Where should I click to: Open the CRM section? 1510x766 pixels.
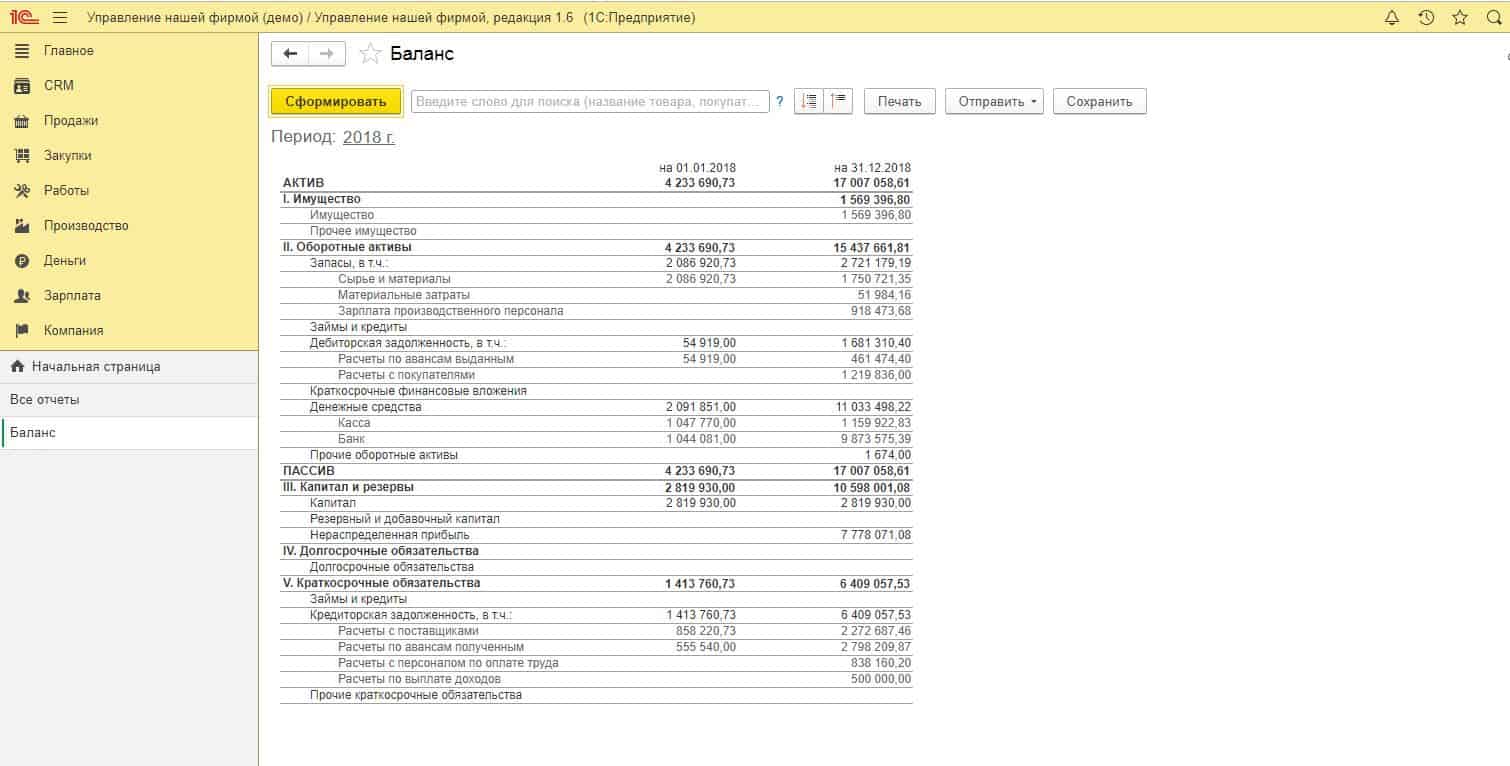click(59, 86)
